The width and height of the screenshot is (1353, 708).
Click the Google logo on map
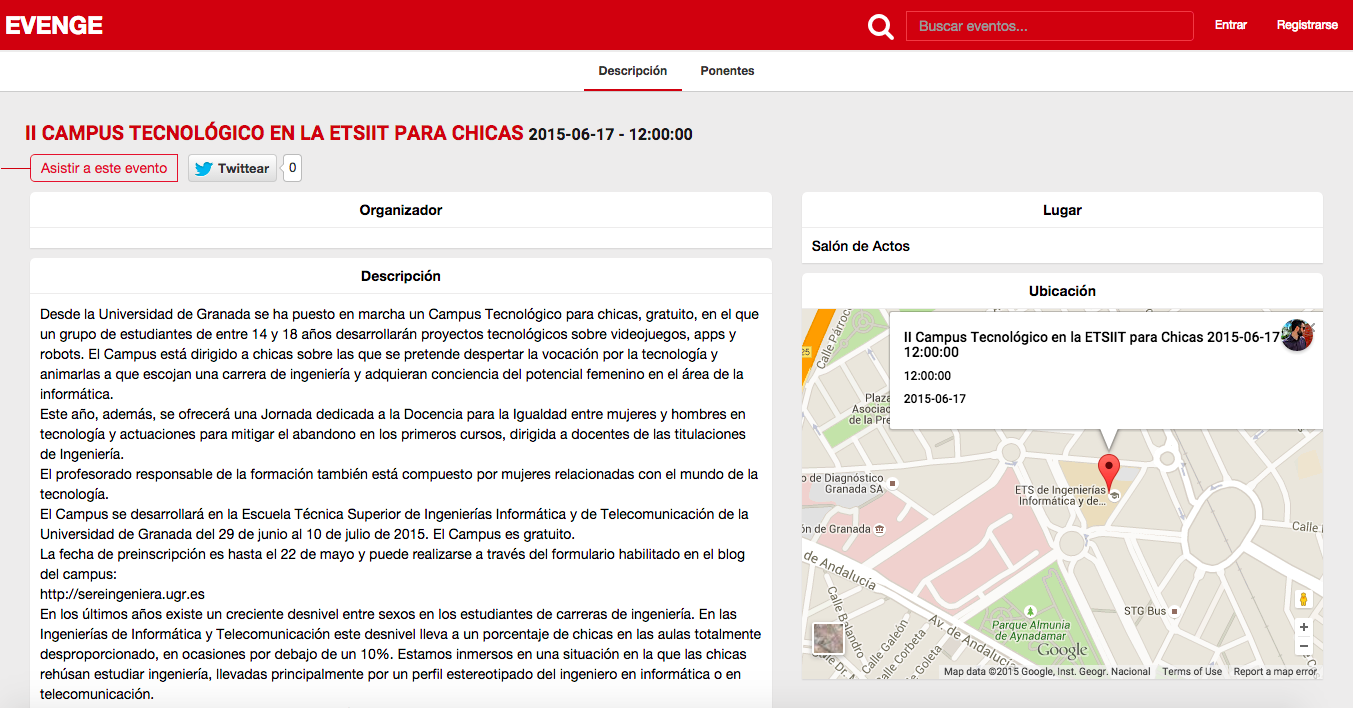[1062, 651]
